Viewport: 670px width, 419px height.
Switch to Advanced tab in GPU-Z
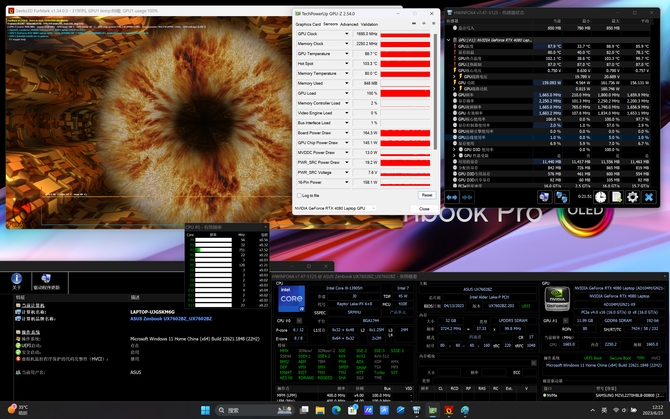(x=349, y=24)
